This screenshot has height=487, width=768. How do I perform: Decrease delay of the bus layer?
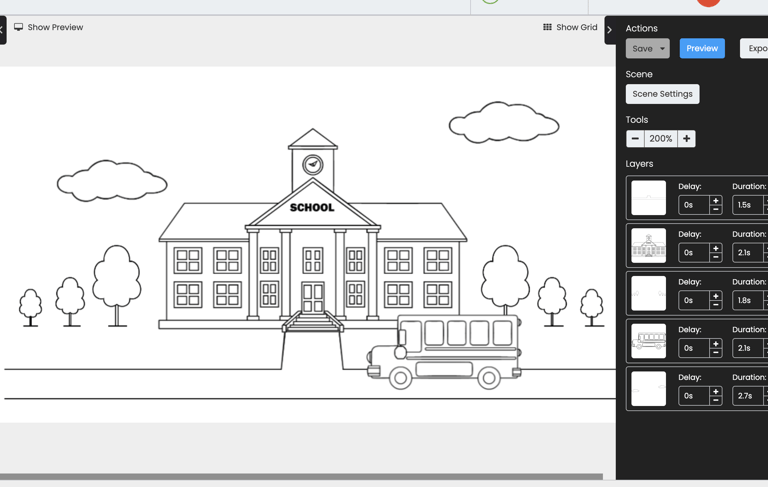(x=716, y=352)
